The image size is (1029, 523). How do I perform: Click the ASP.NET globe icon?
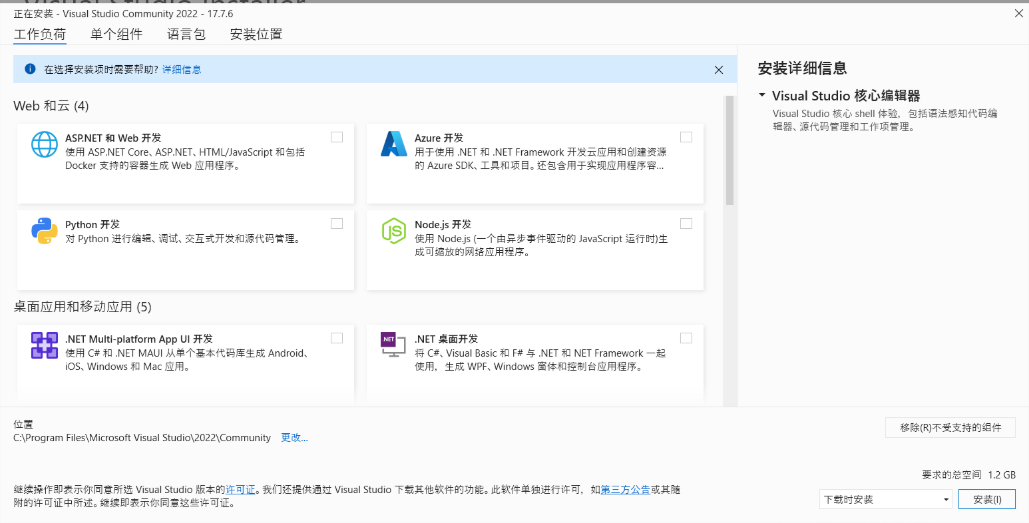[45, 144]
